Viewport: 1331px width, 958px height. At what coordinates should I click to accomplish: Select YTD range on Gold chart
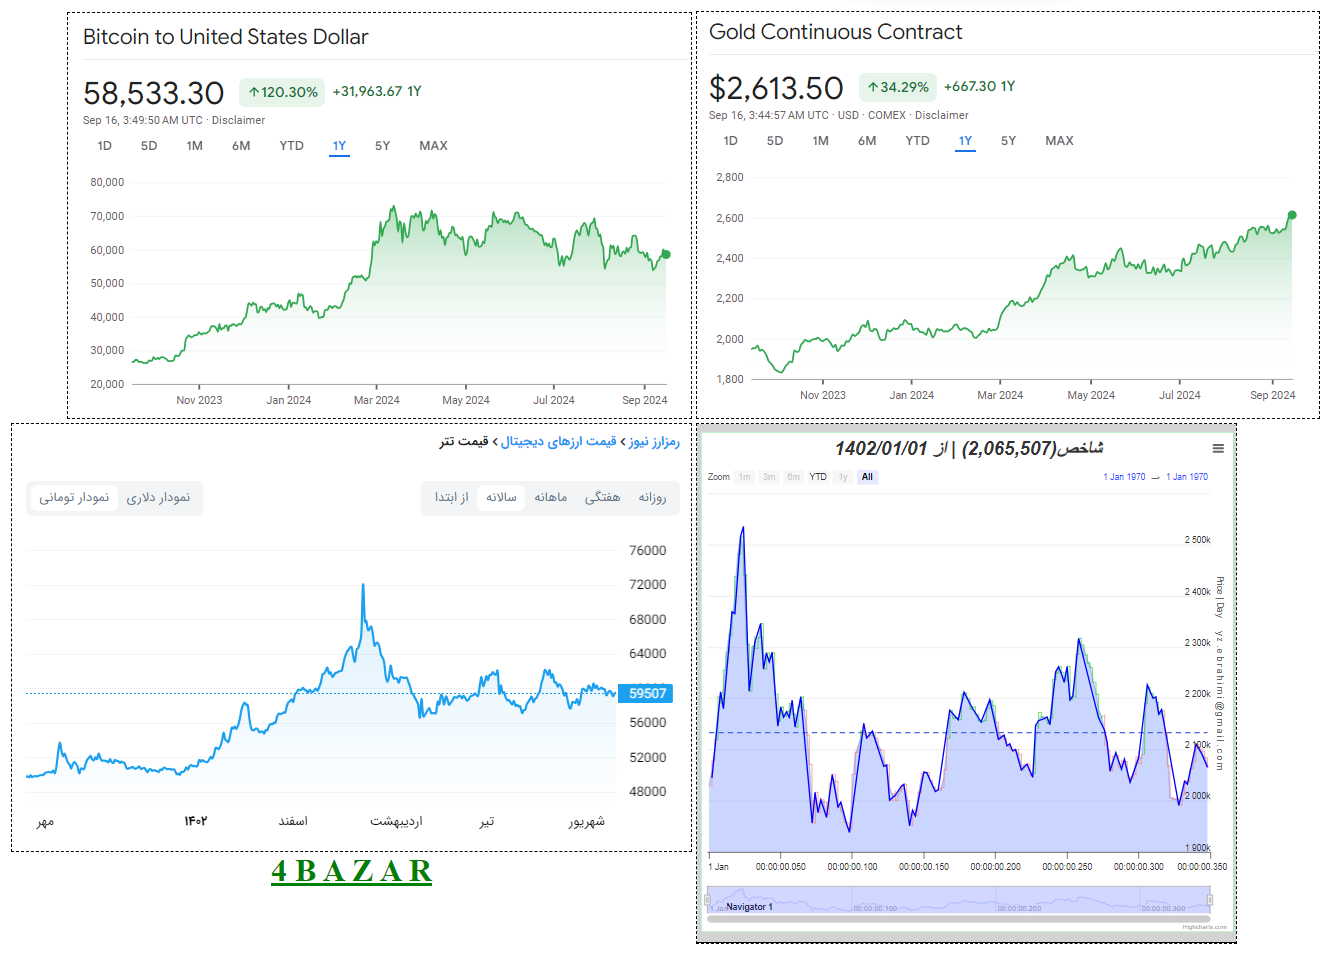(917, 141)
